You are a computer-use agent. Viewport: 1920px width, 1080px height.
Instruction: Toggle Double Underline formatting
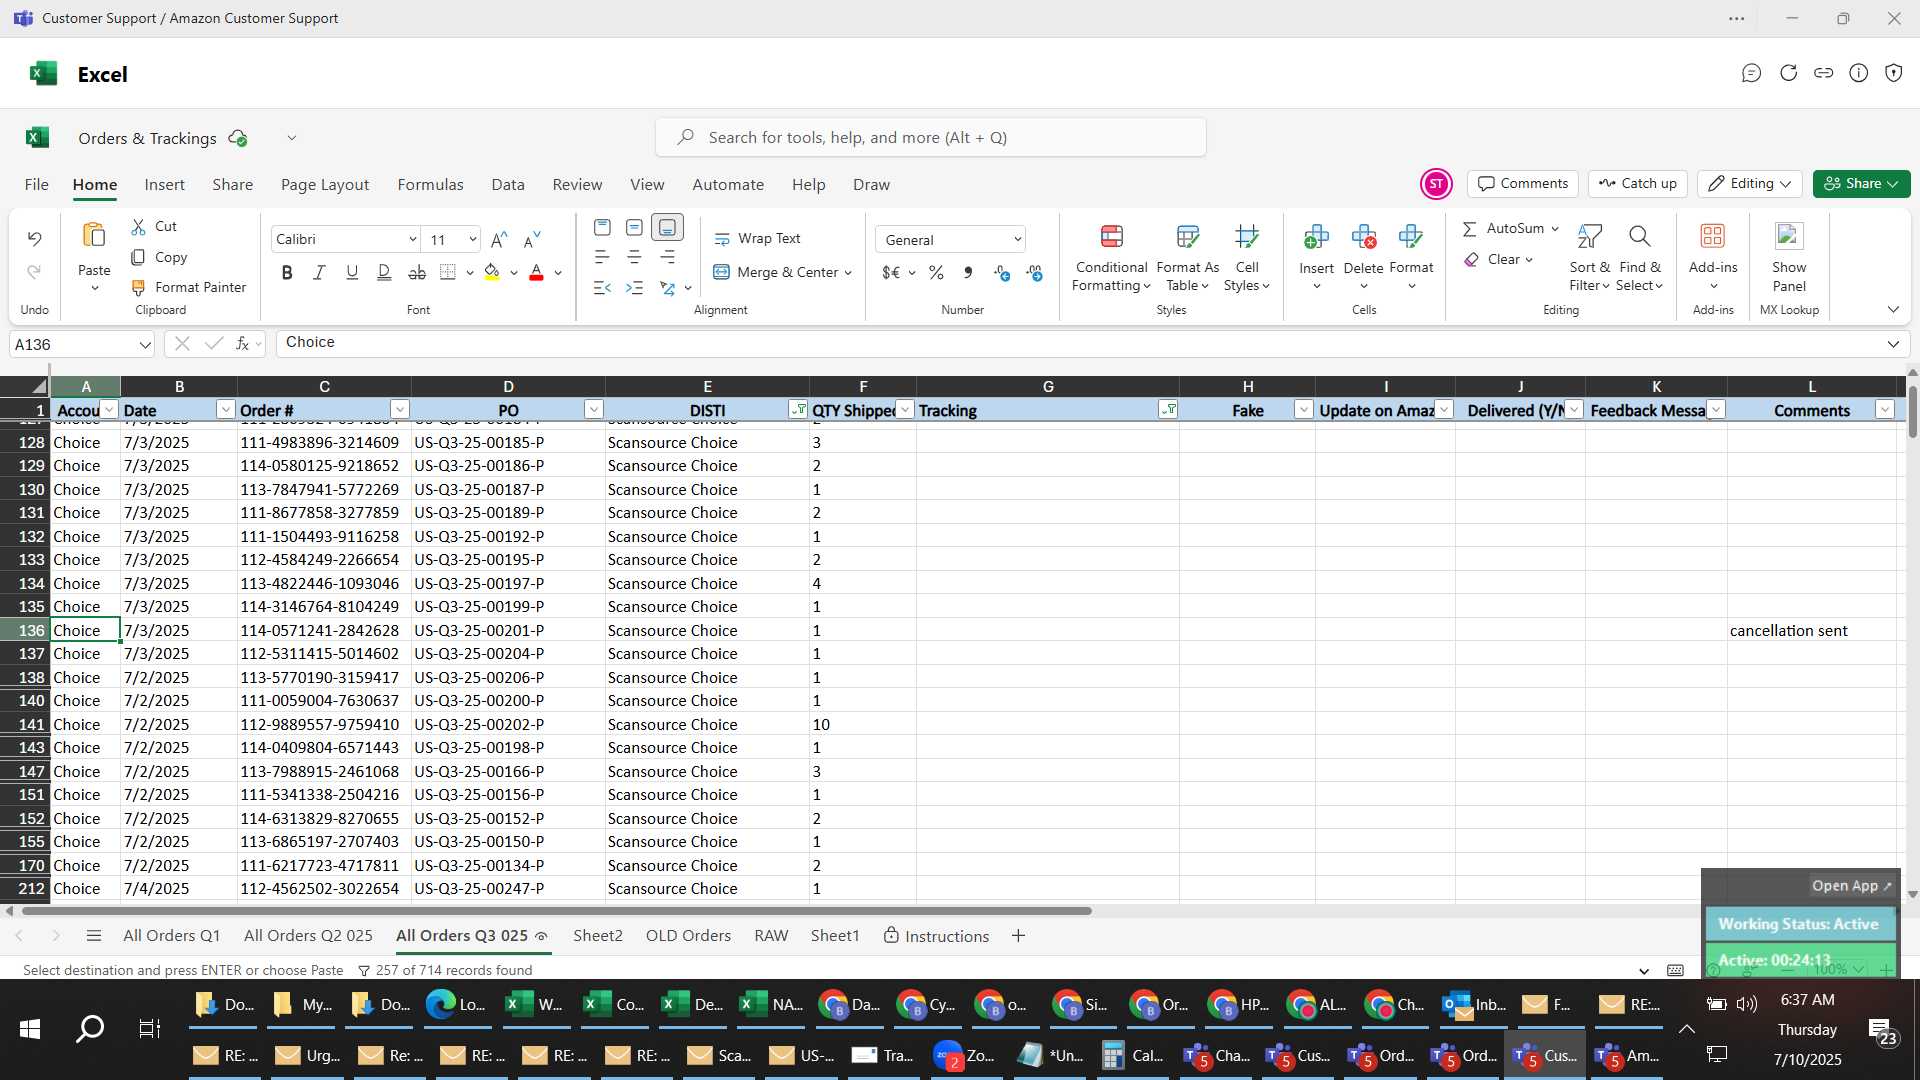[384, 272]
